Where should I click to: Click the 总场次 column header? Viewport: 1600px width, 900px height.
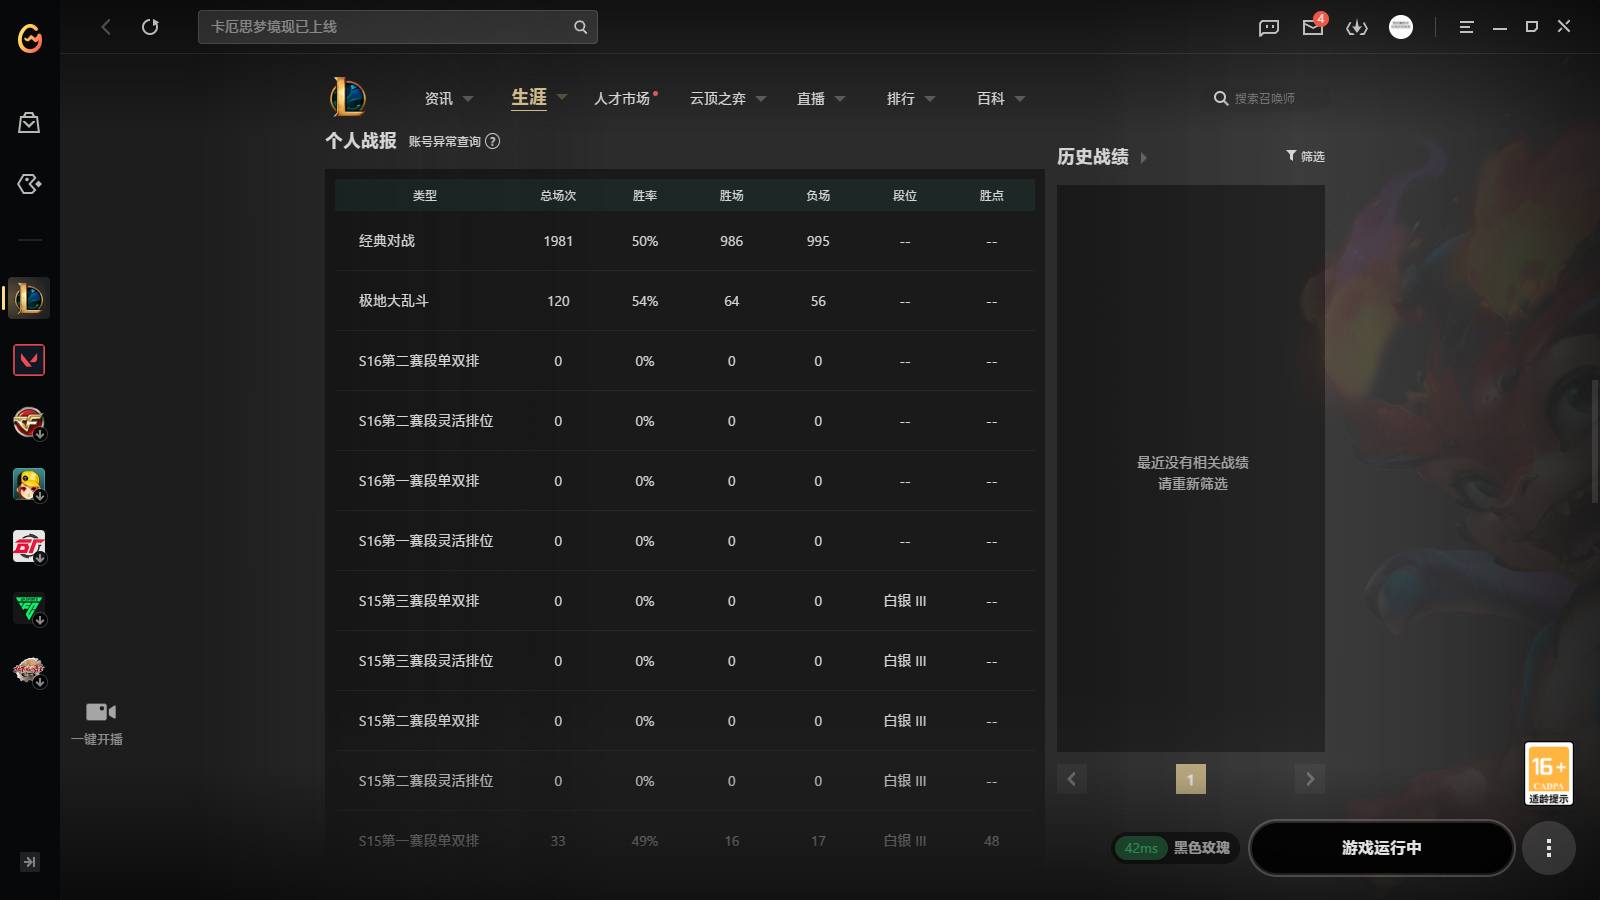558,196
